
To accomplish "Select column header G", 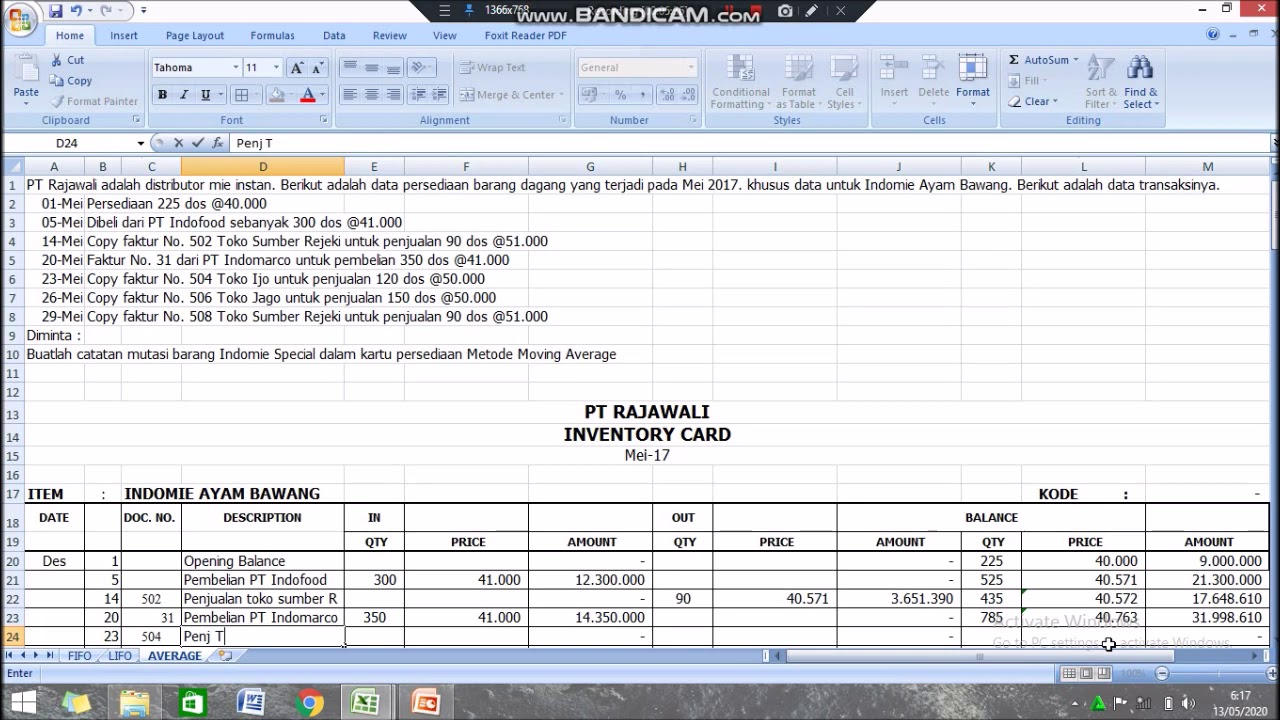I will click(590, 167).
